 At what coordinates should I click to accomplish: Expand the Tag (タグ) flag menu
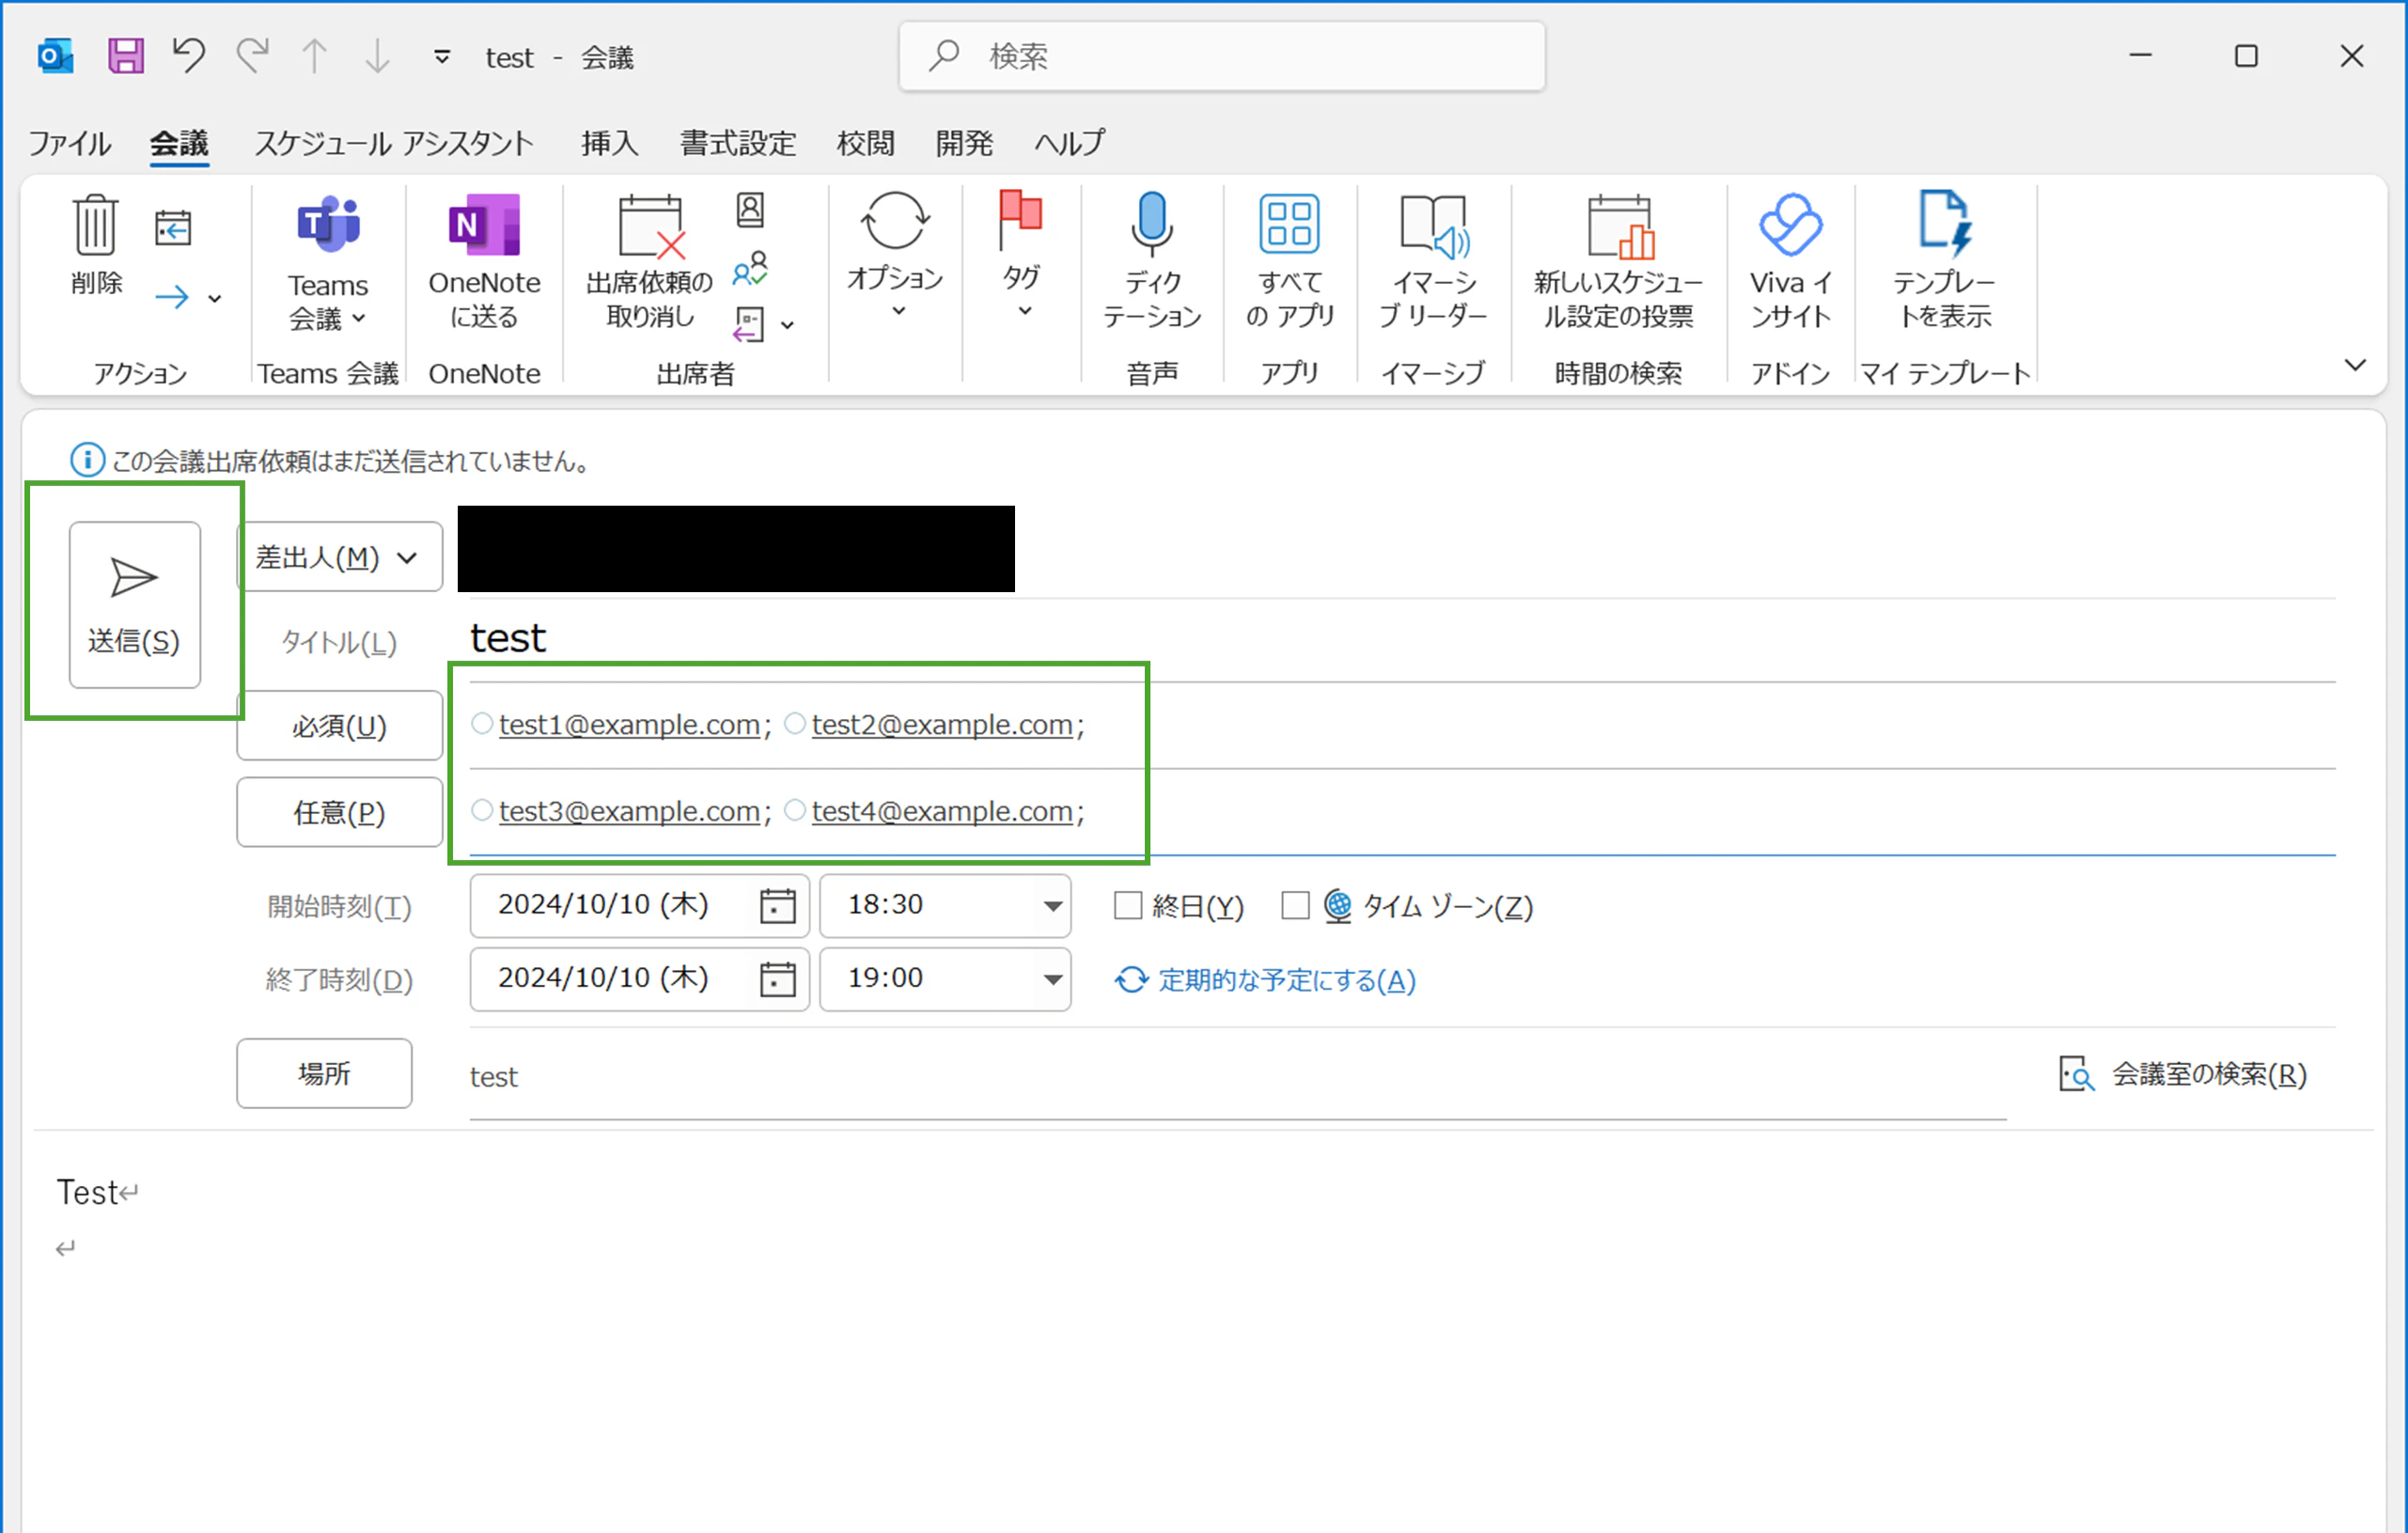pyautogui.click(x=1022, y=255)
